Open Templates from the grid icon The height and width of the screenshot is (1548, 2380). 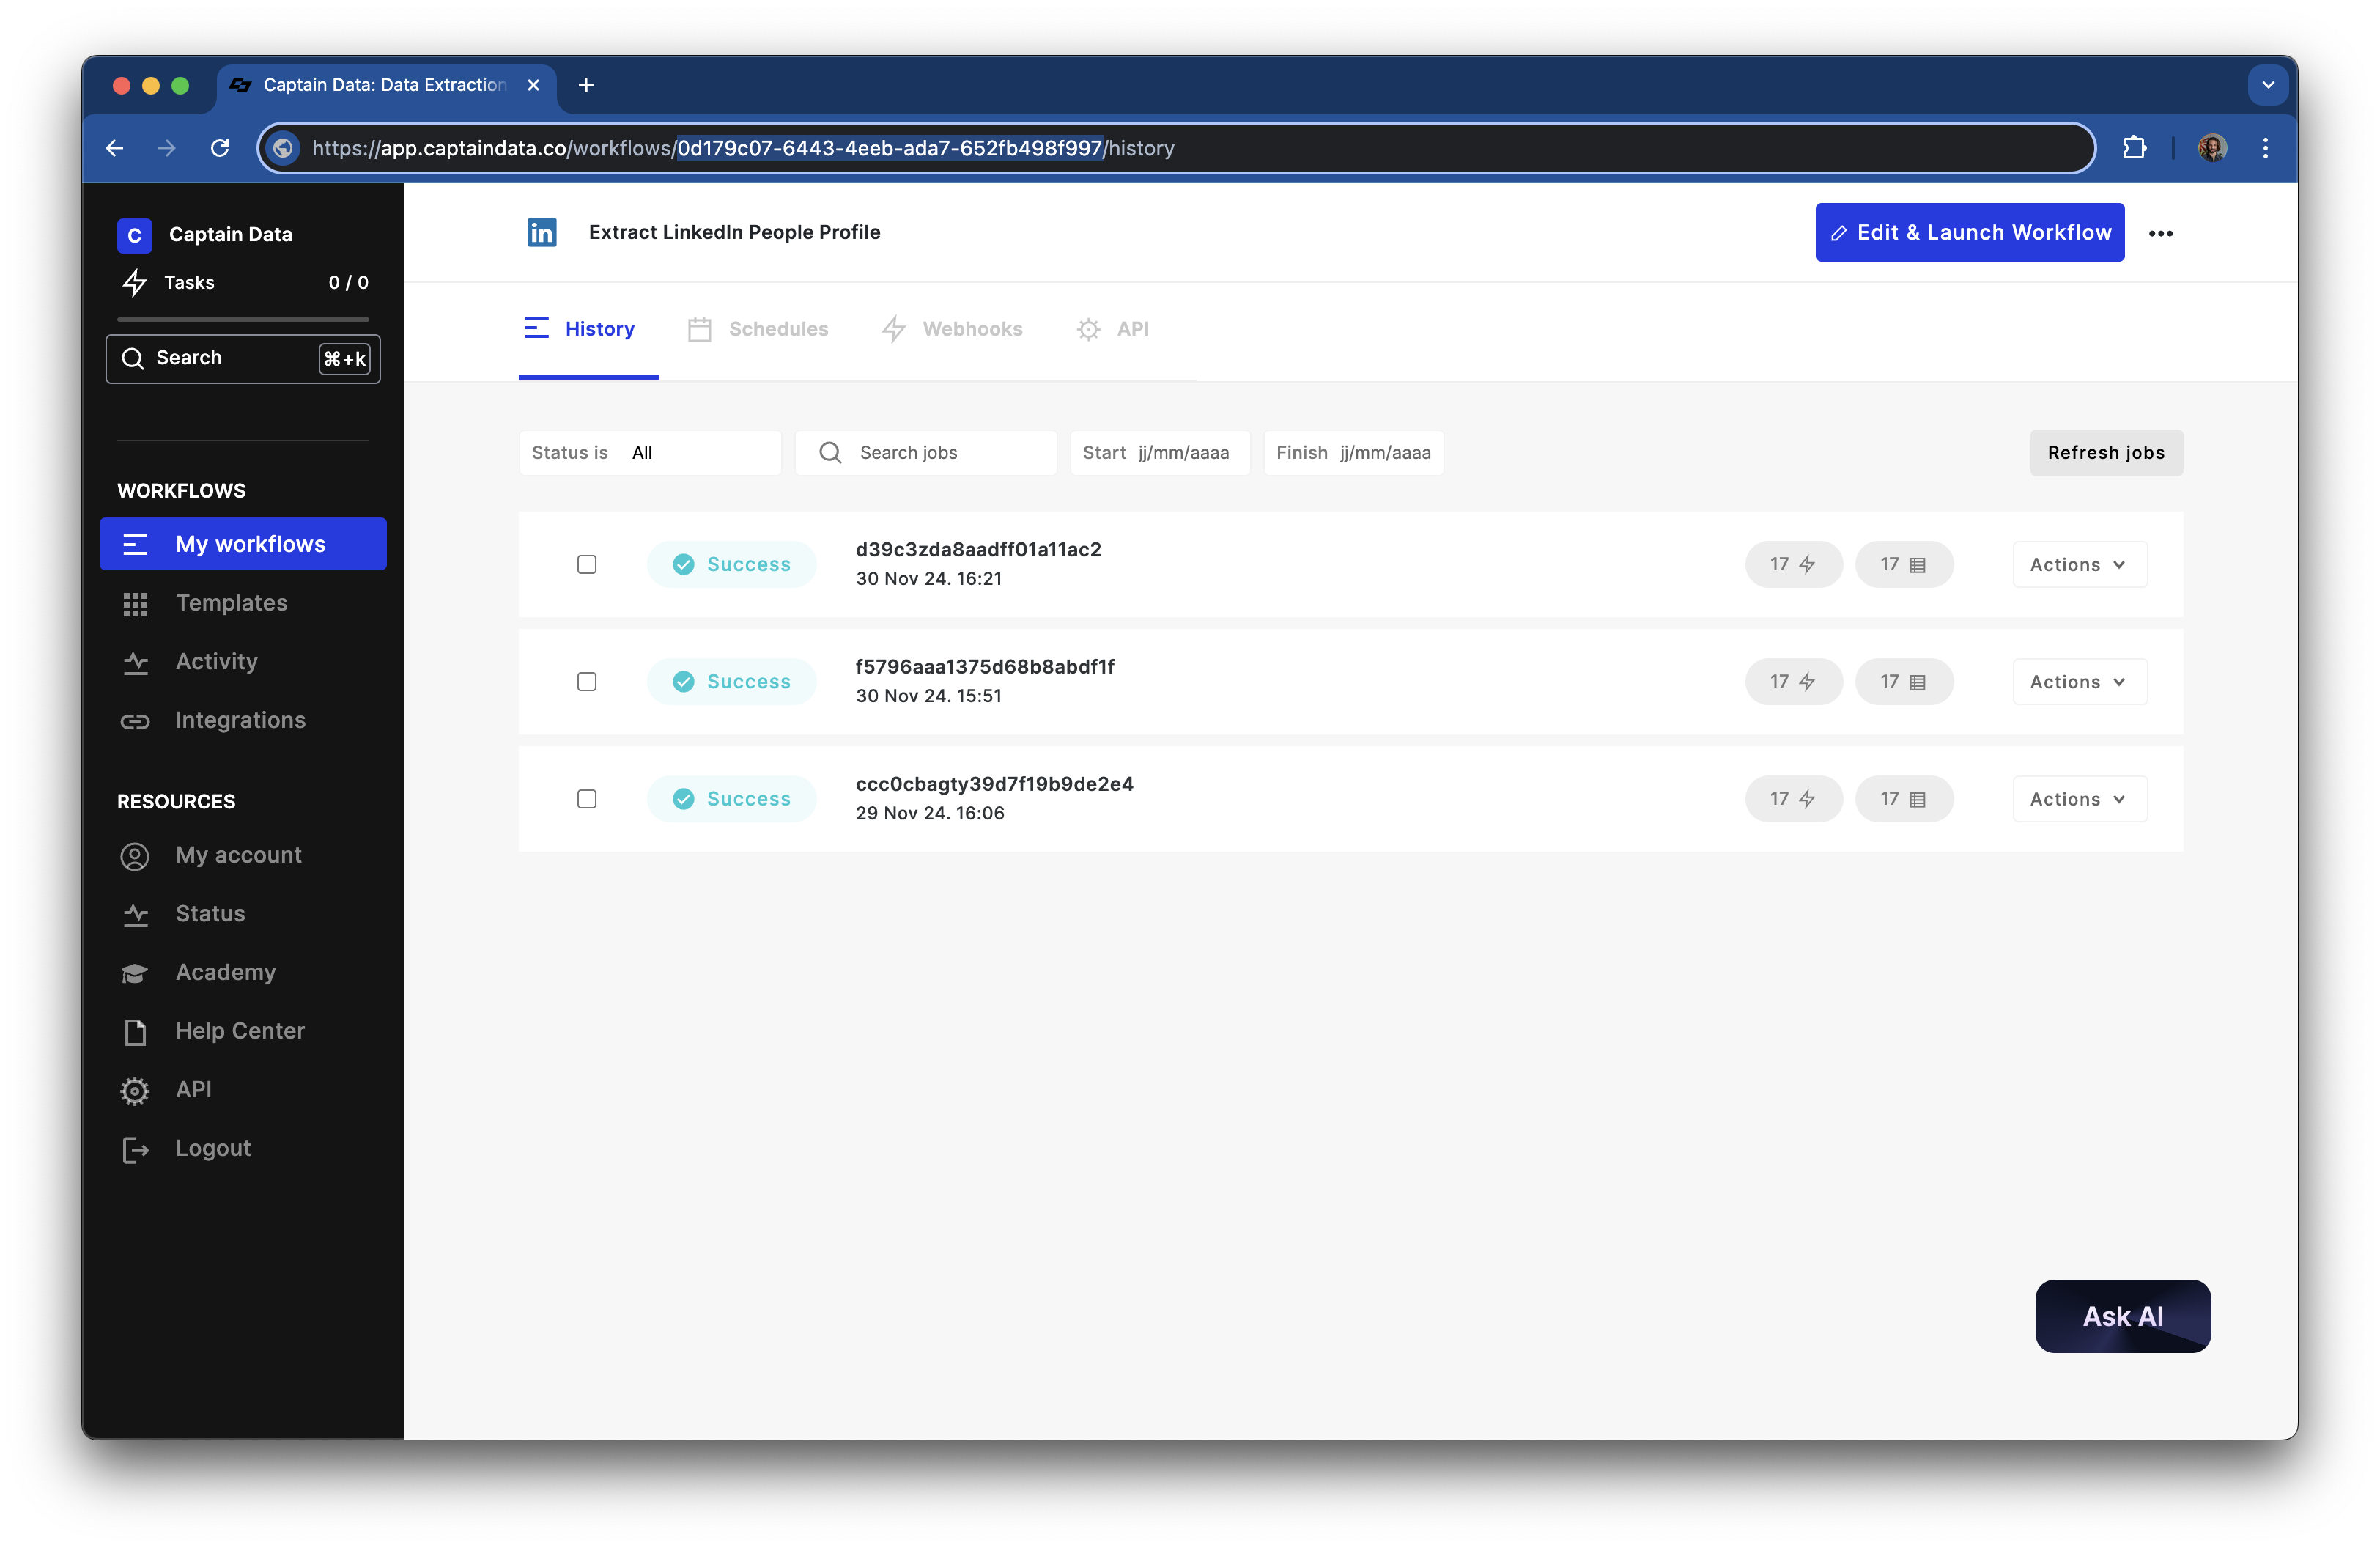pyautogui.click(x=135, y=603)
